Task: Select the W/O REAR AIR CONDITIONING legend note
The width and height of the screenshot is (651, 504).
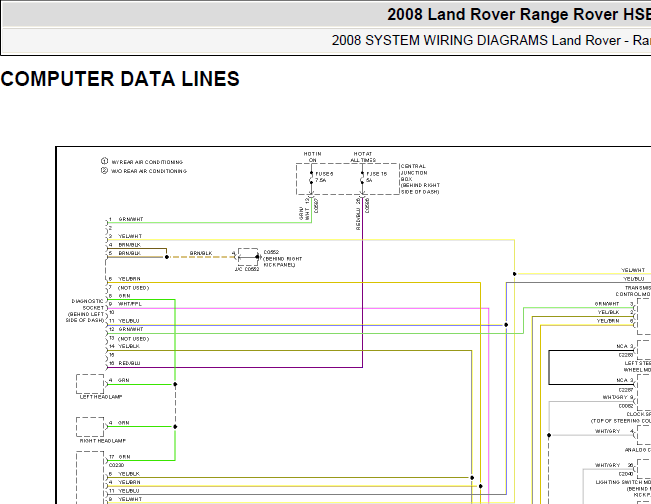Action: [x=149, y=171]
